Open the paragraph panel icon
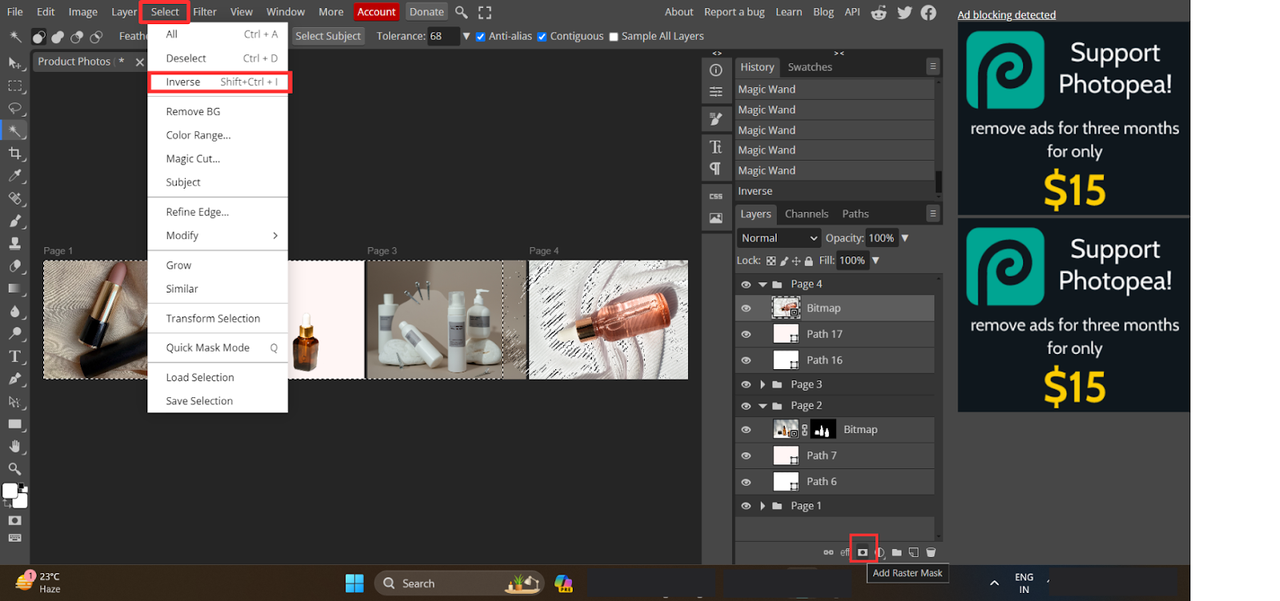 pos(716,168)
